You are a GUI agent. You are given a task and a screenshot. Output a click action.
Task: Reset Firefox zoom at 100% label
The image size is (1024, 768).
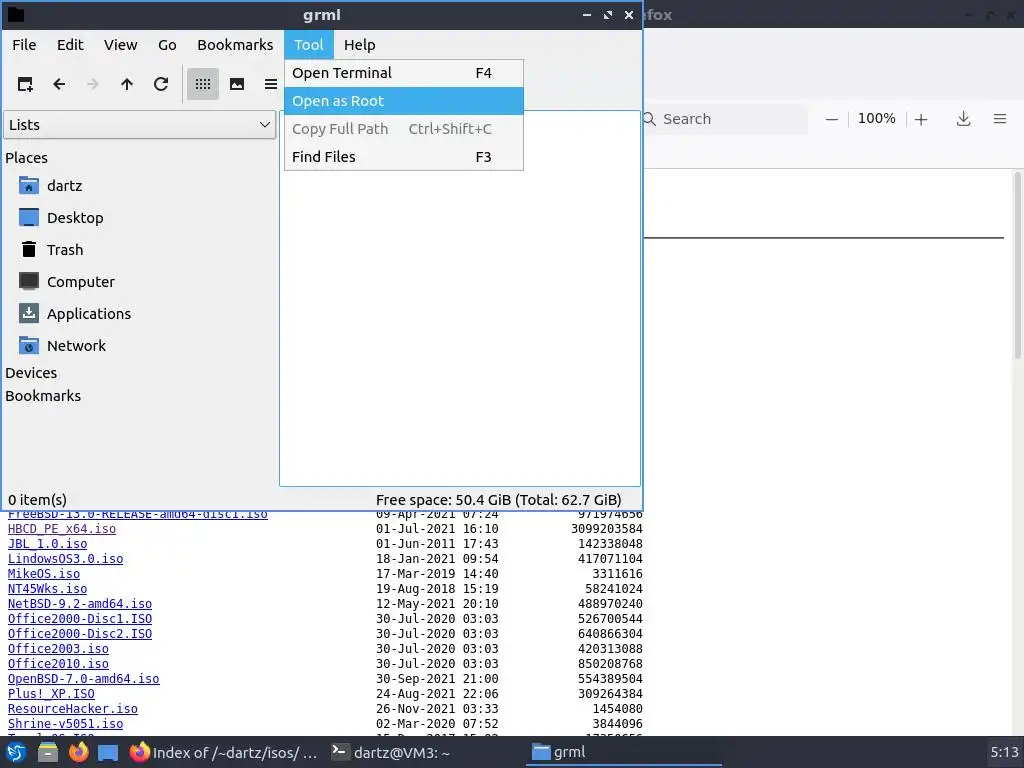876,119
